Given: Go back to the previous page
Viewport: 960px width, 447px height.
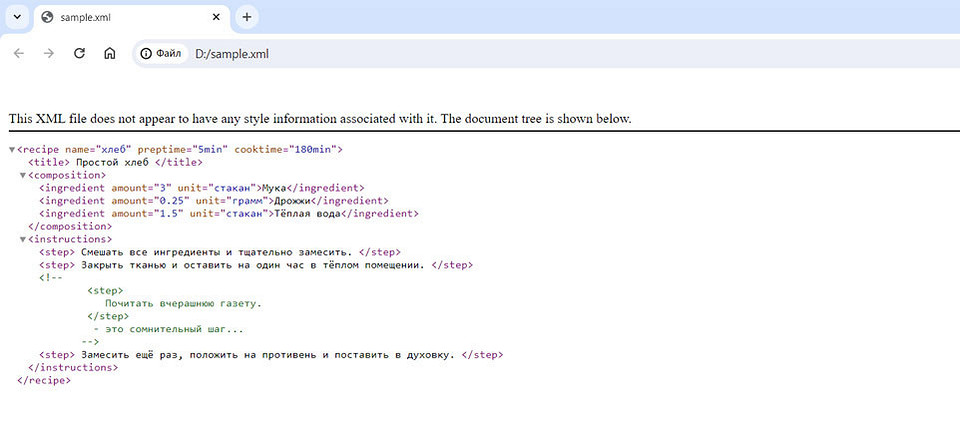Looking at the screenshot, I should coord(19,54).
